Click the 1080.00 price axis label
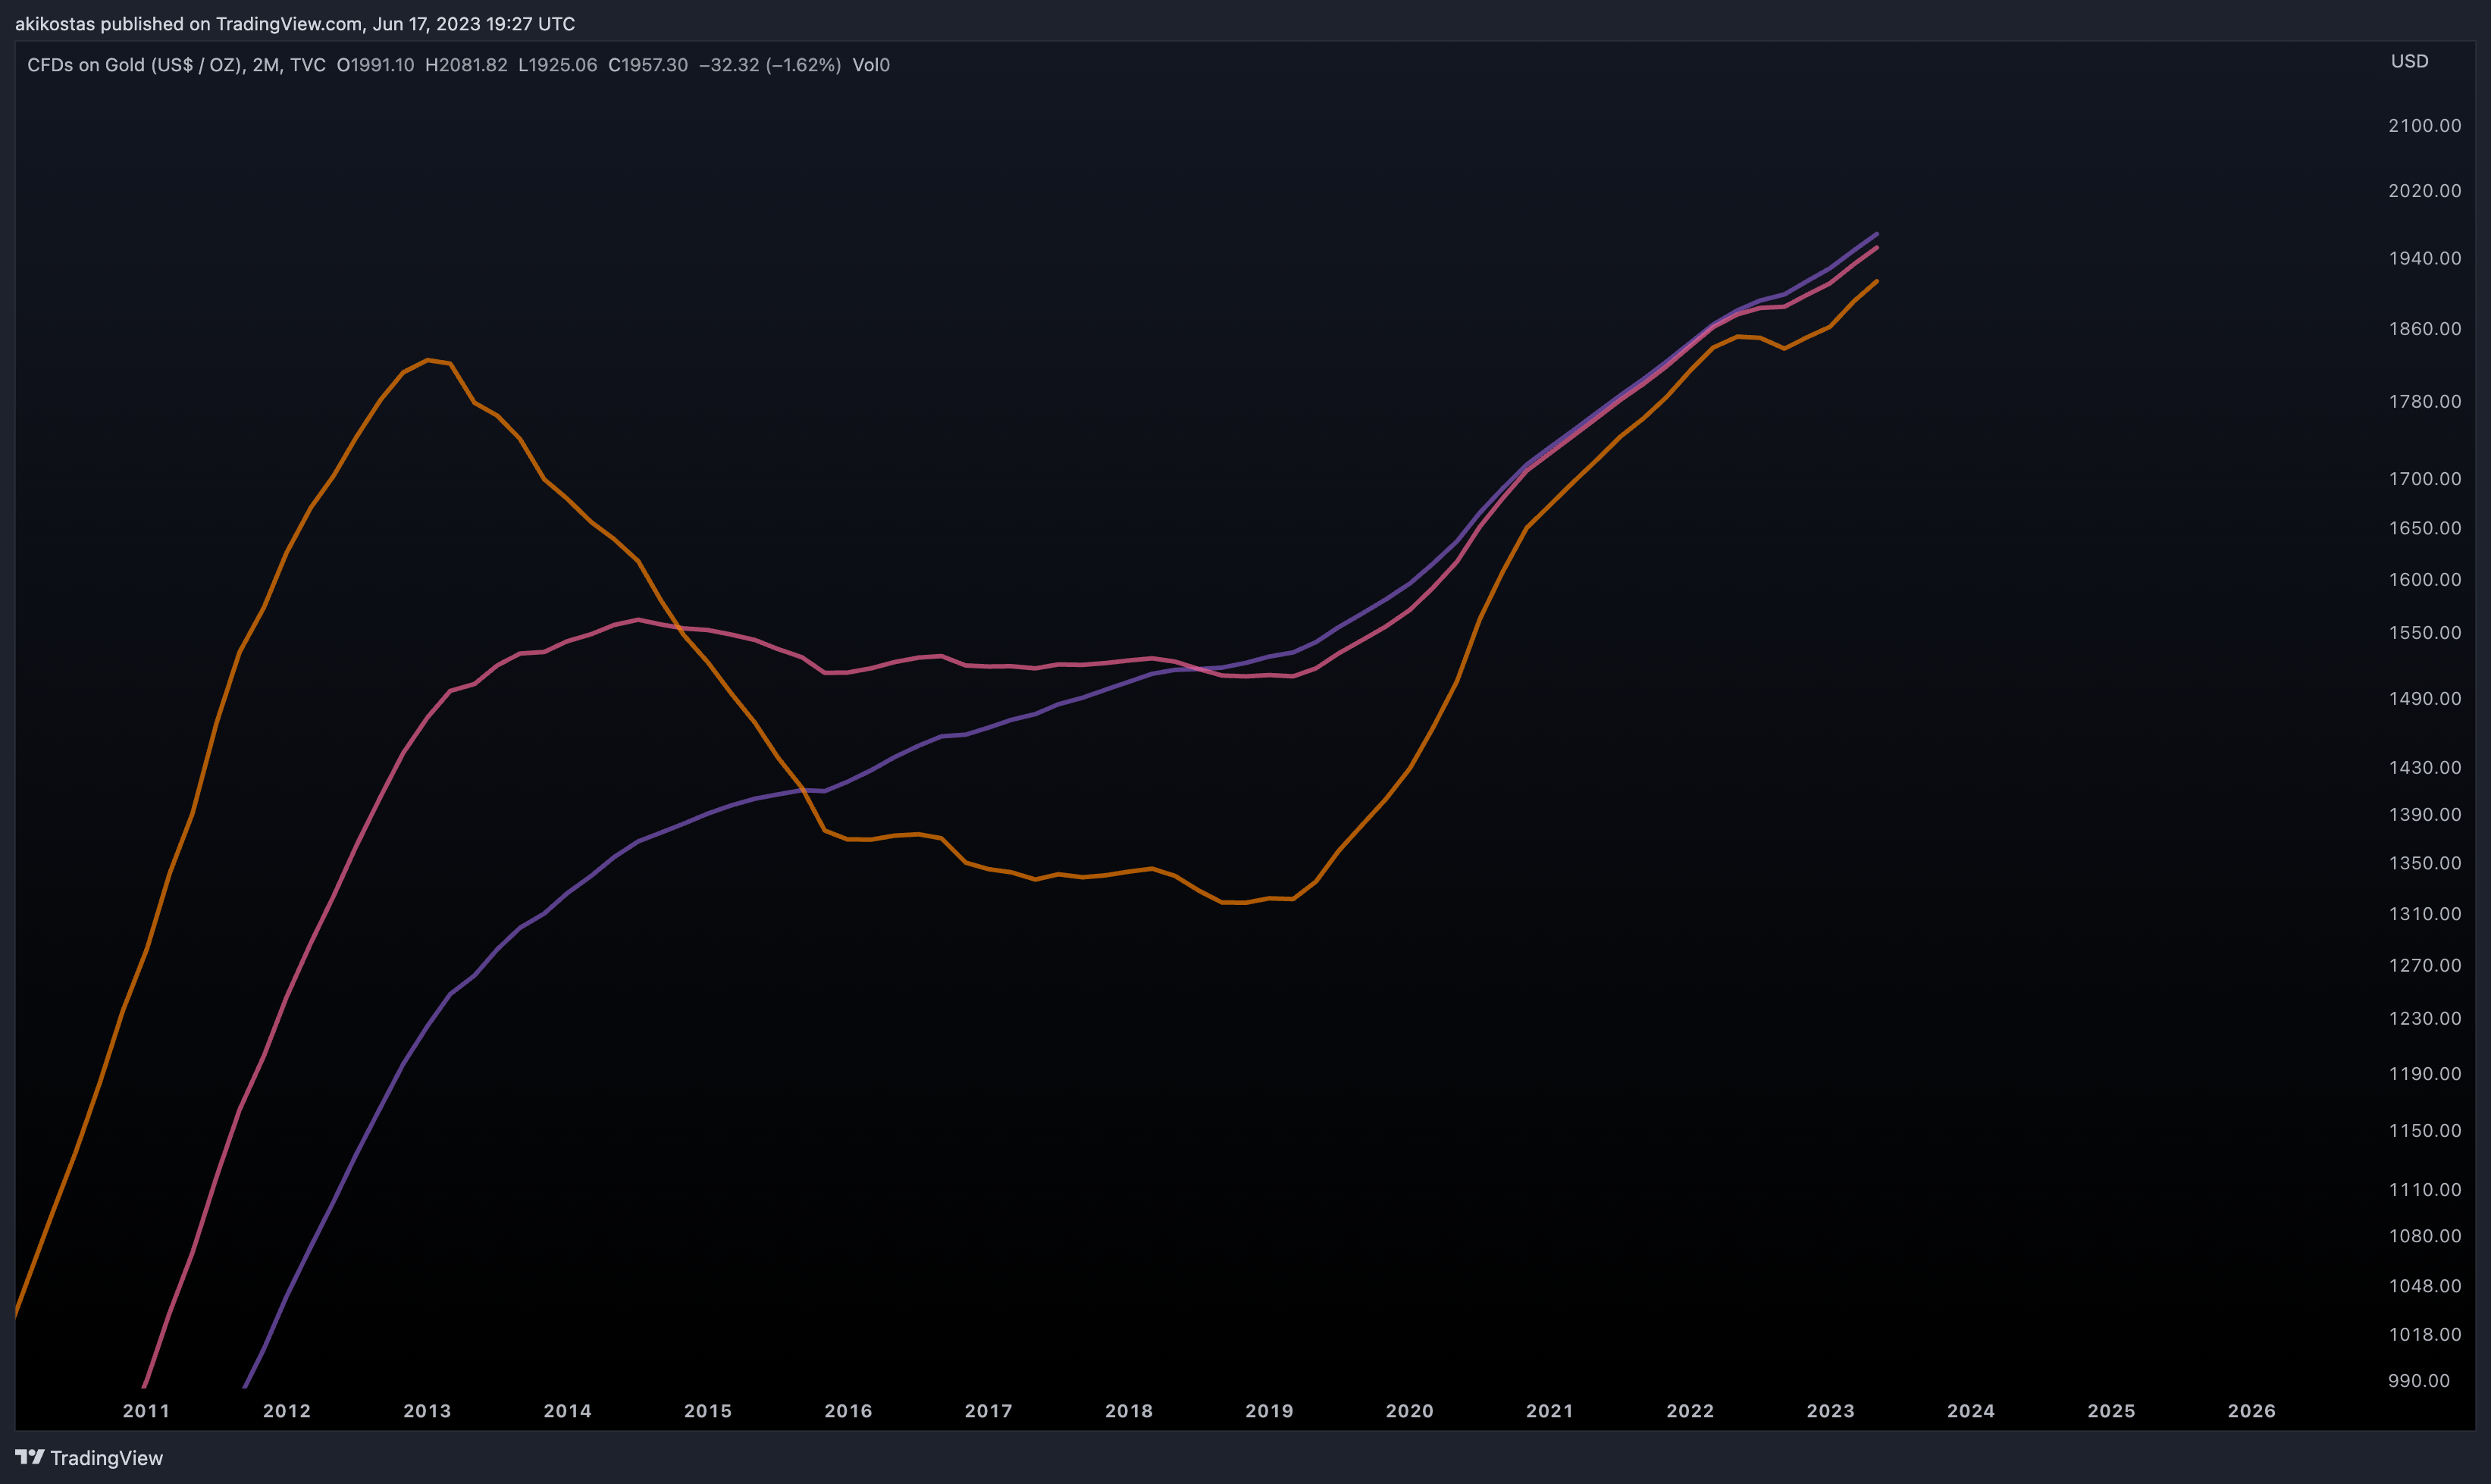2491x1484 pixels. [x=2425, y=1235]
